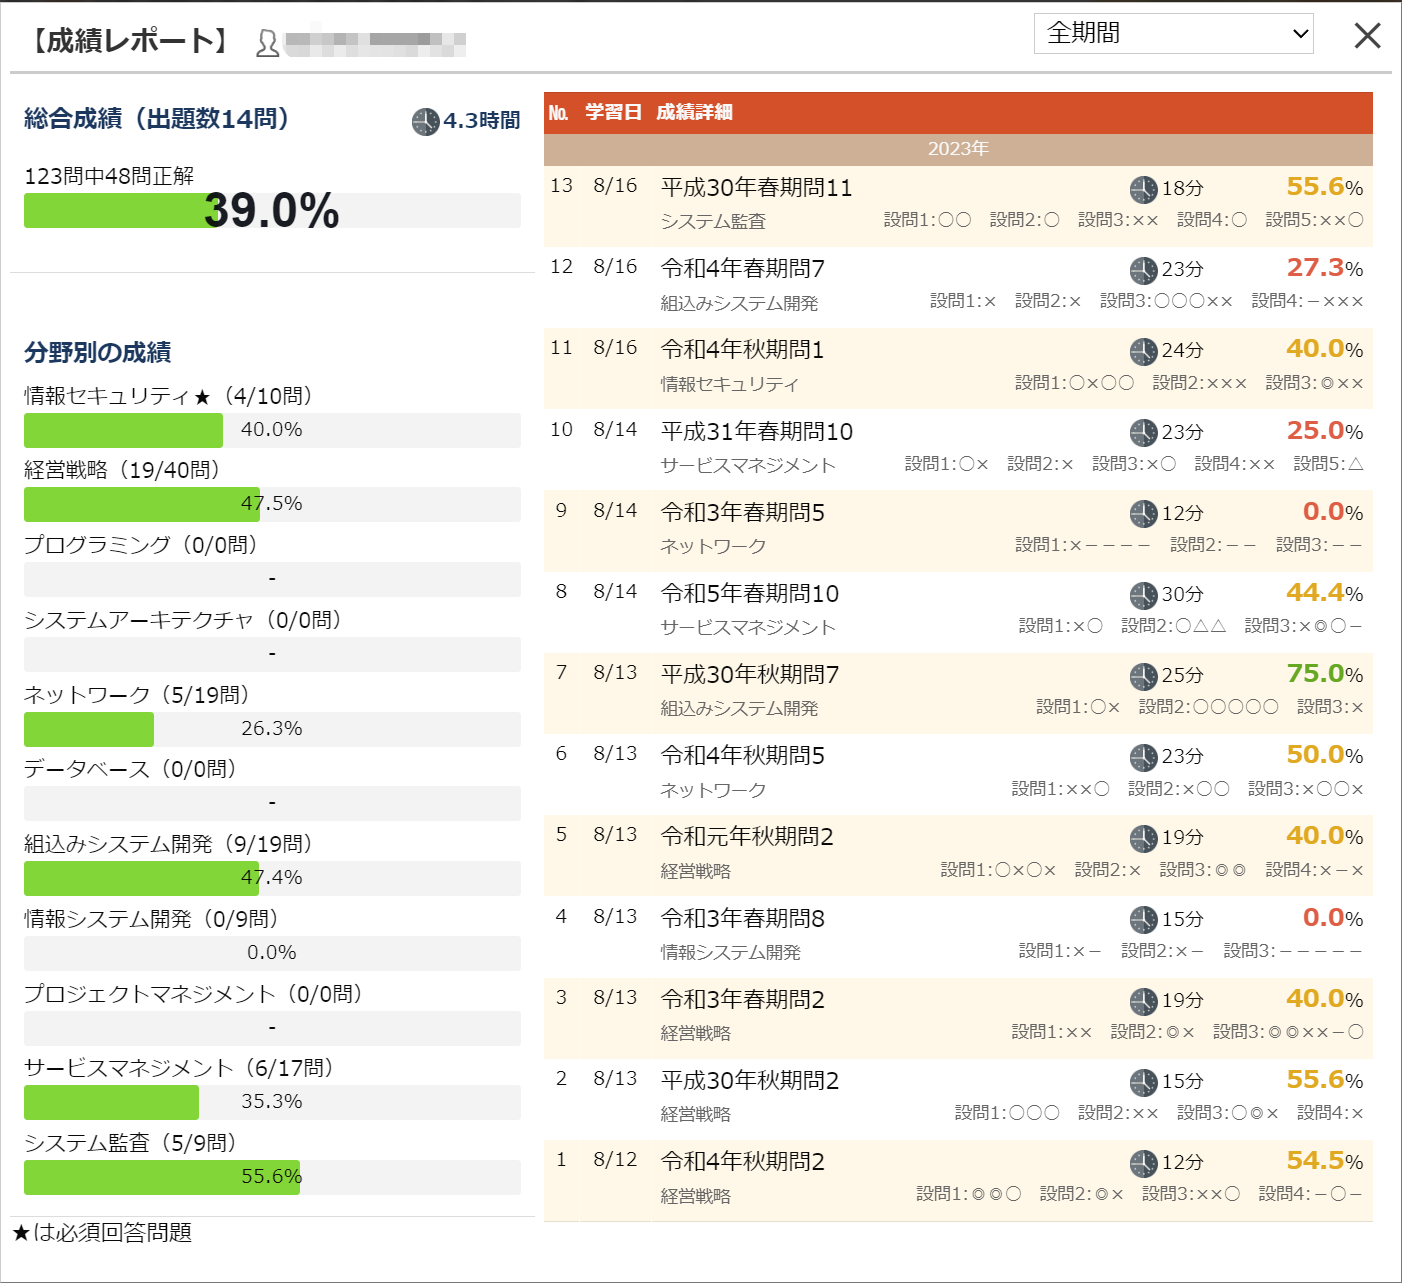Click the 令和元年秋期問2 exam title

(747, 837)
